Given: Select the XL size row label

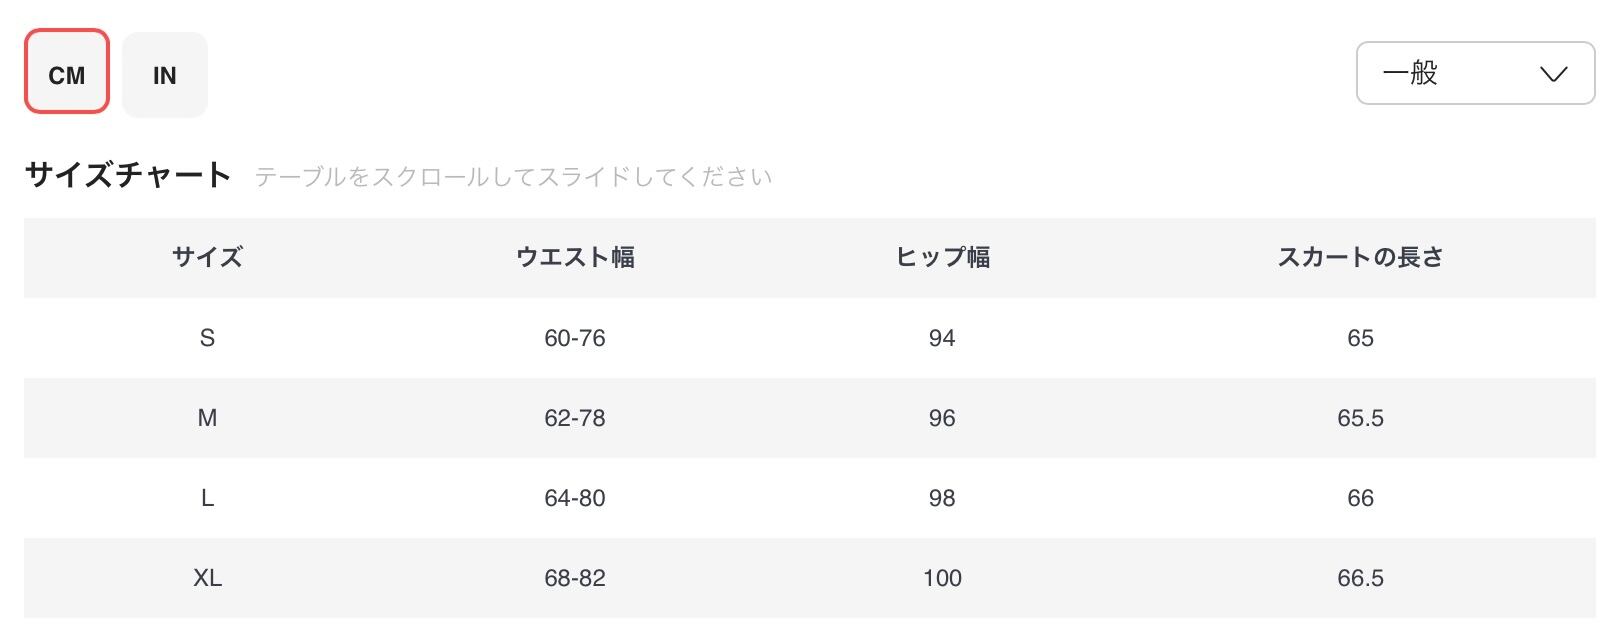Looking at the screenshot, I should click(x=207, y=578).
